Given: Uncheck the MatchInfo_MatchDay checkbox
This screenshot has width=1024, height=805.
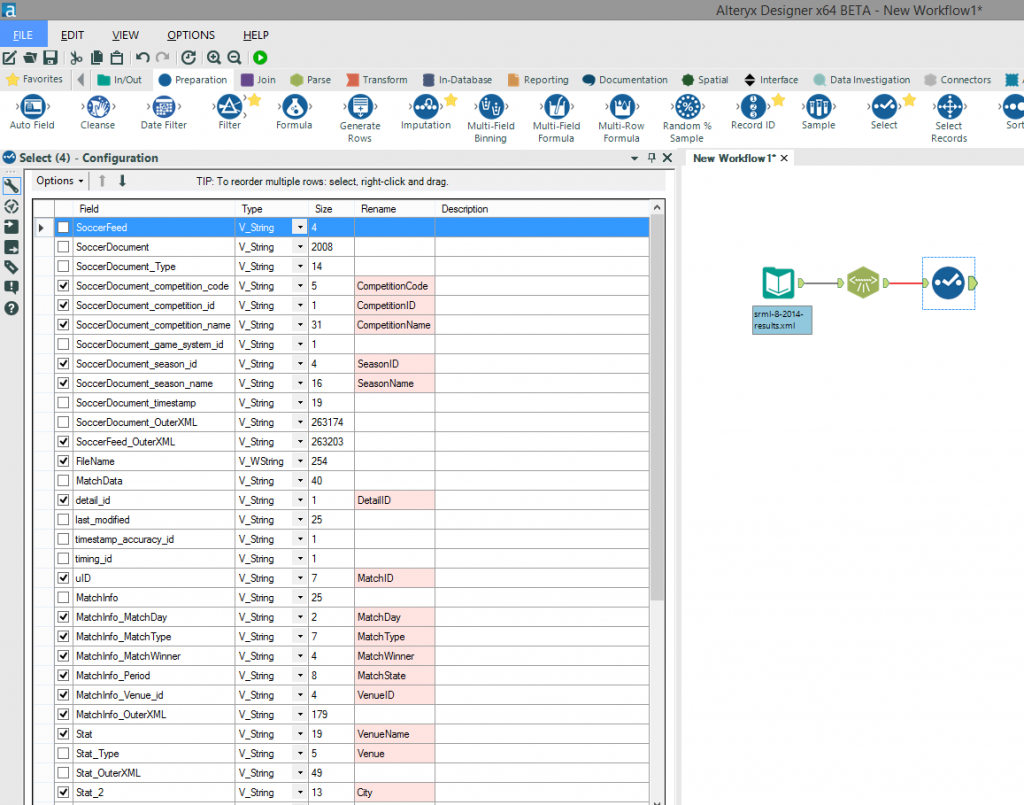Looking at the screenshot, I should tap(63, 617).
